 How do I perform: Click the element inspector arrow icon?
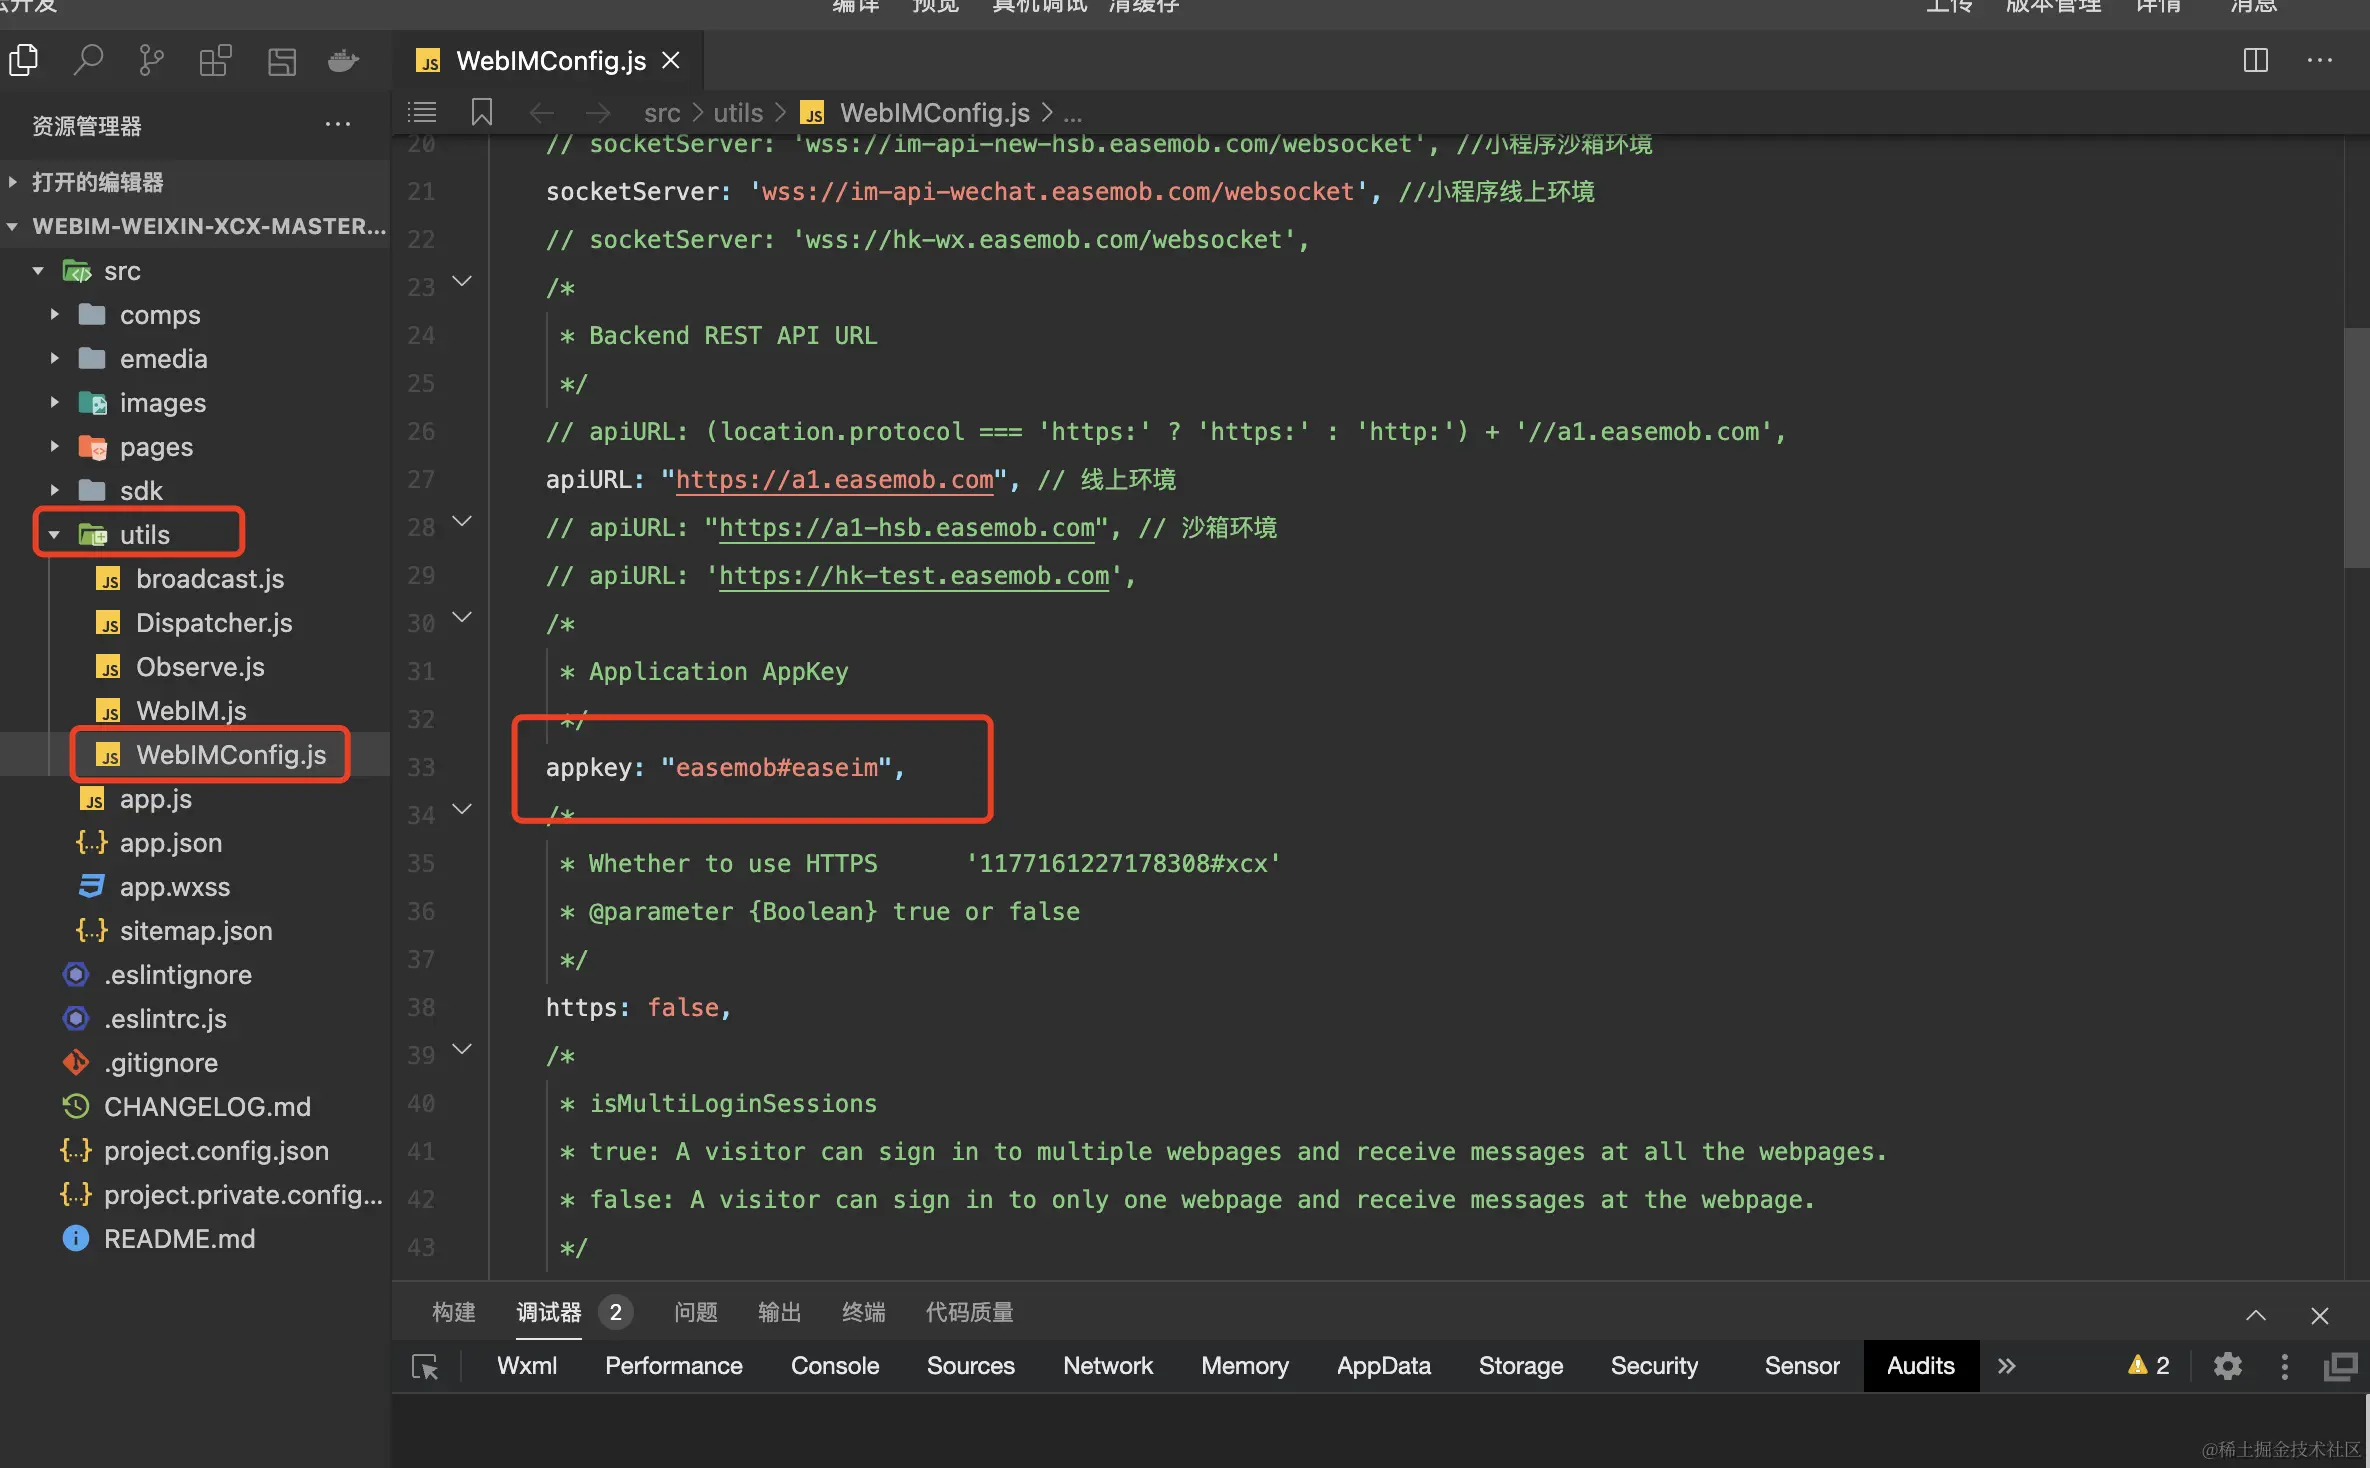pyautogui.click(x=425, y=1366)
